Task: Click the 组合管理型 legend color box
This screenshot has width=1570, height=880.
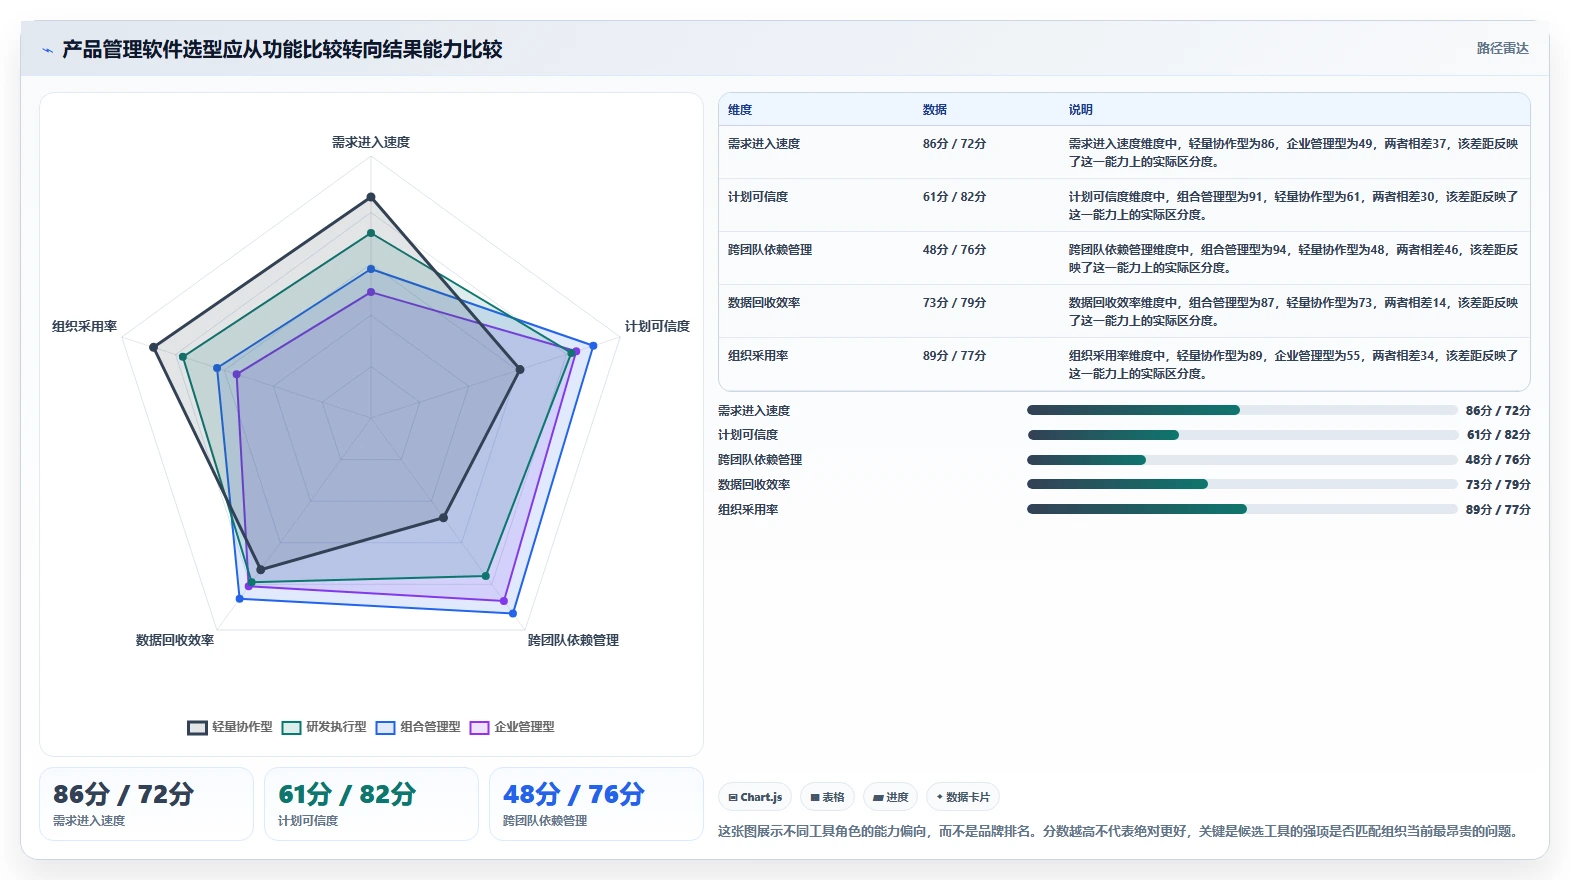Action: pos(385,727)
